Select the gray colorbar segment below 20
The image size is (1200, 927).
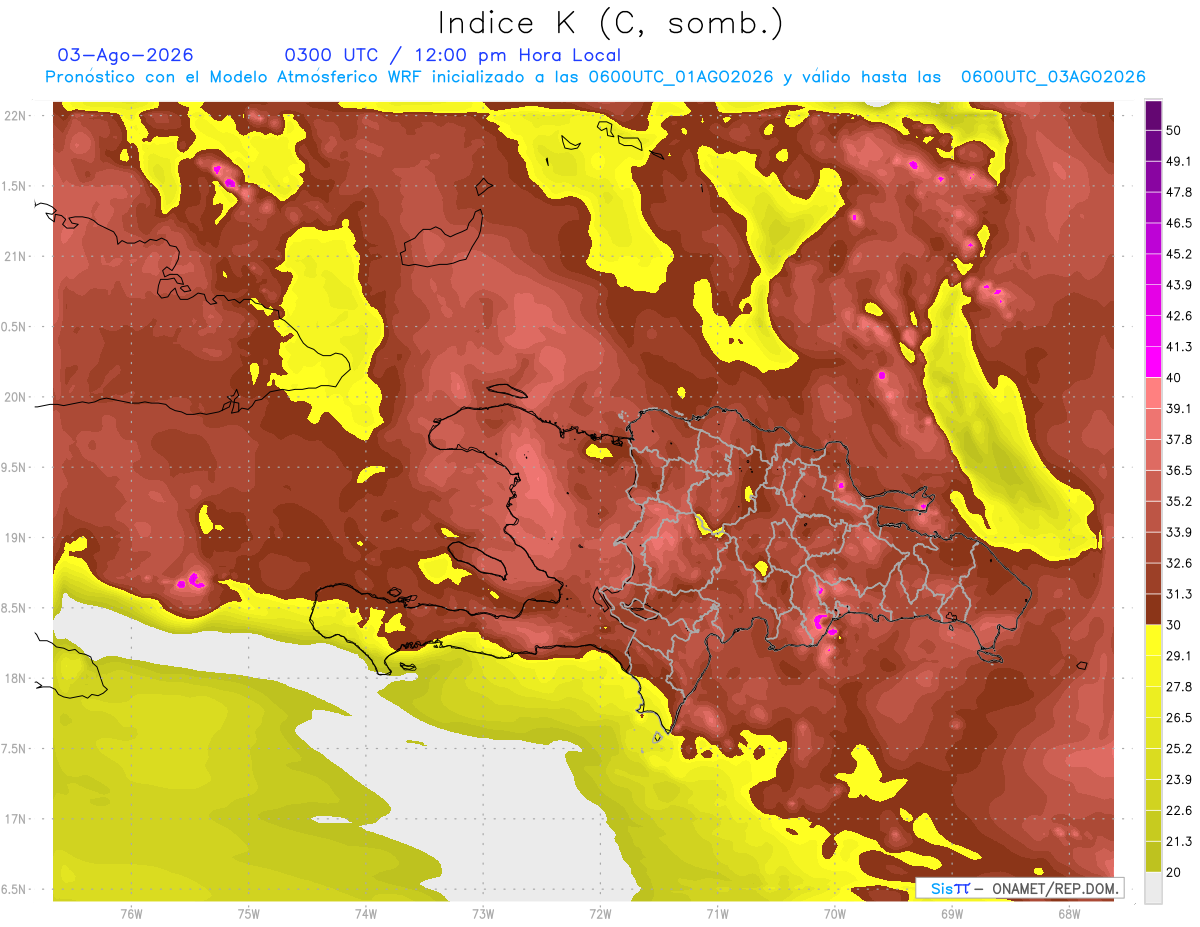pyautogui.click(x=1153, y=887)
